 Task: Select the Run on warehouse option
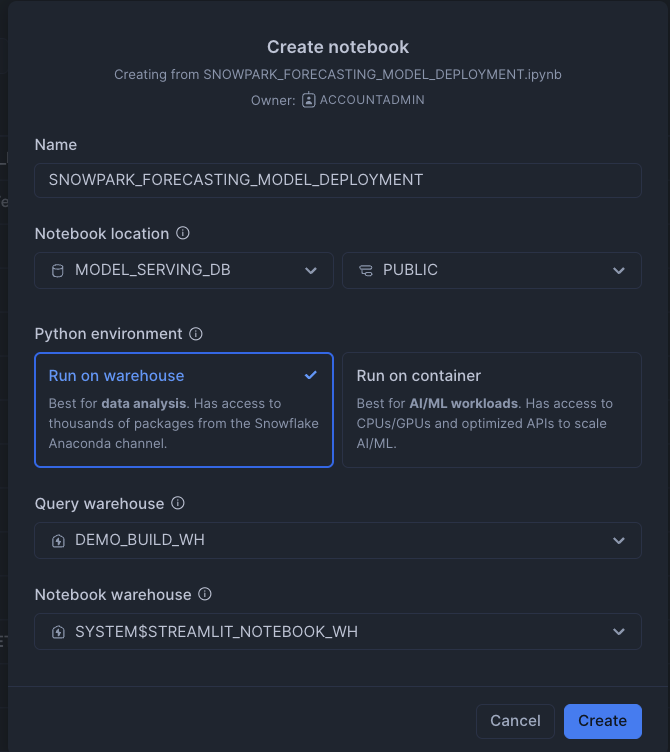[x=184, y=410]
